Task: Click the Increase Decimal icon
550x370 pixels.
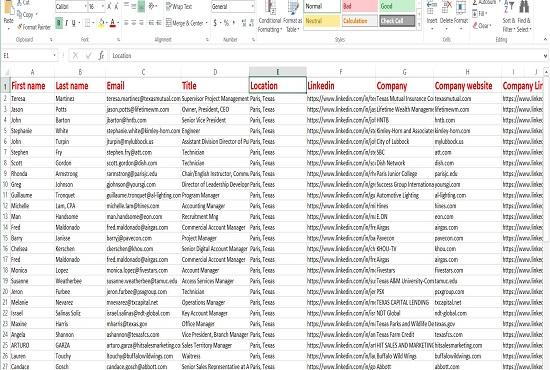Action: pos(244,23)
